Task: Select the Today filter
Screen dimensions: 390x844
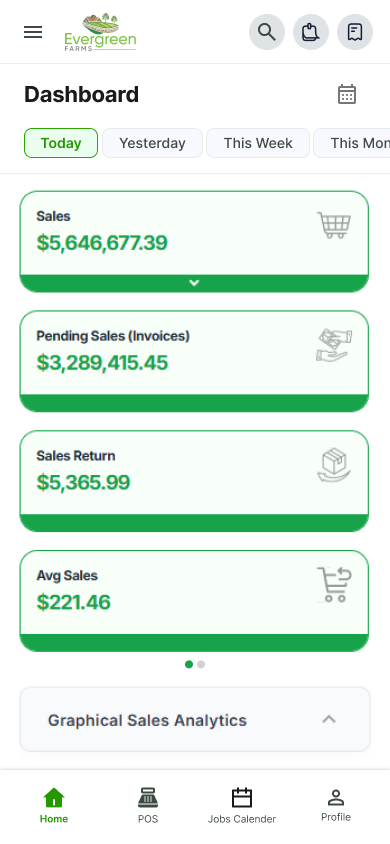Action: tap(61, 143)
